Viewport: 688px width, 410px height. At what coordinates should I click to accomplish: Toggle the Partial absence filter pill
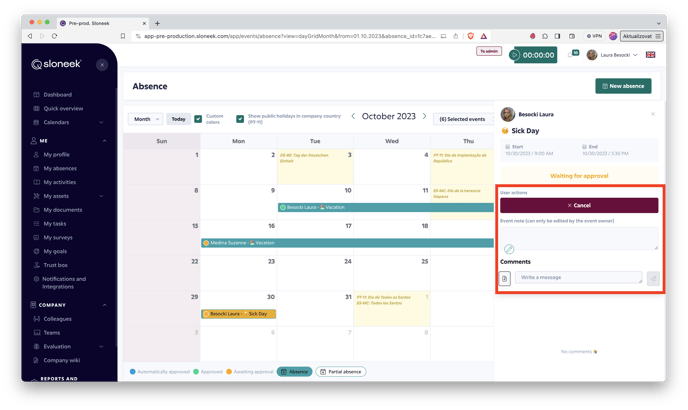coord(340,372)
